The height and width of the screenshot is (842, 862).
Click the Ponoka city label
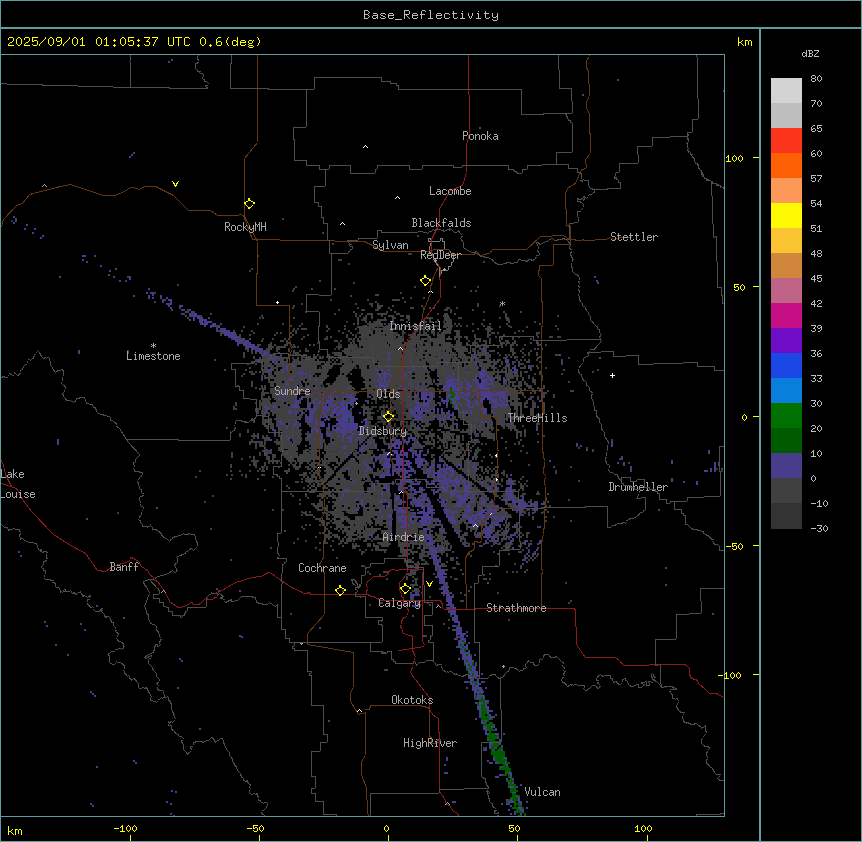point(480,136)
